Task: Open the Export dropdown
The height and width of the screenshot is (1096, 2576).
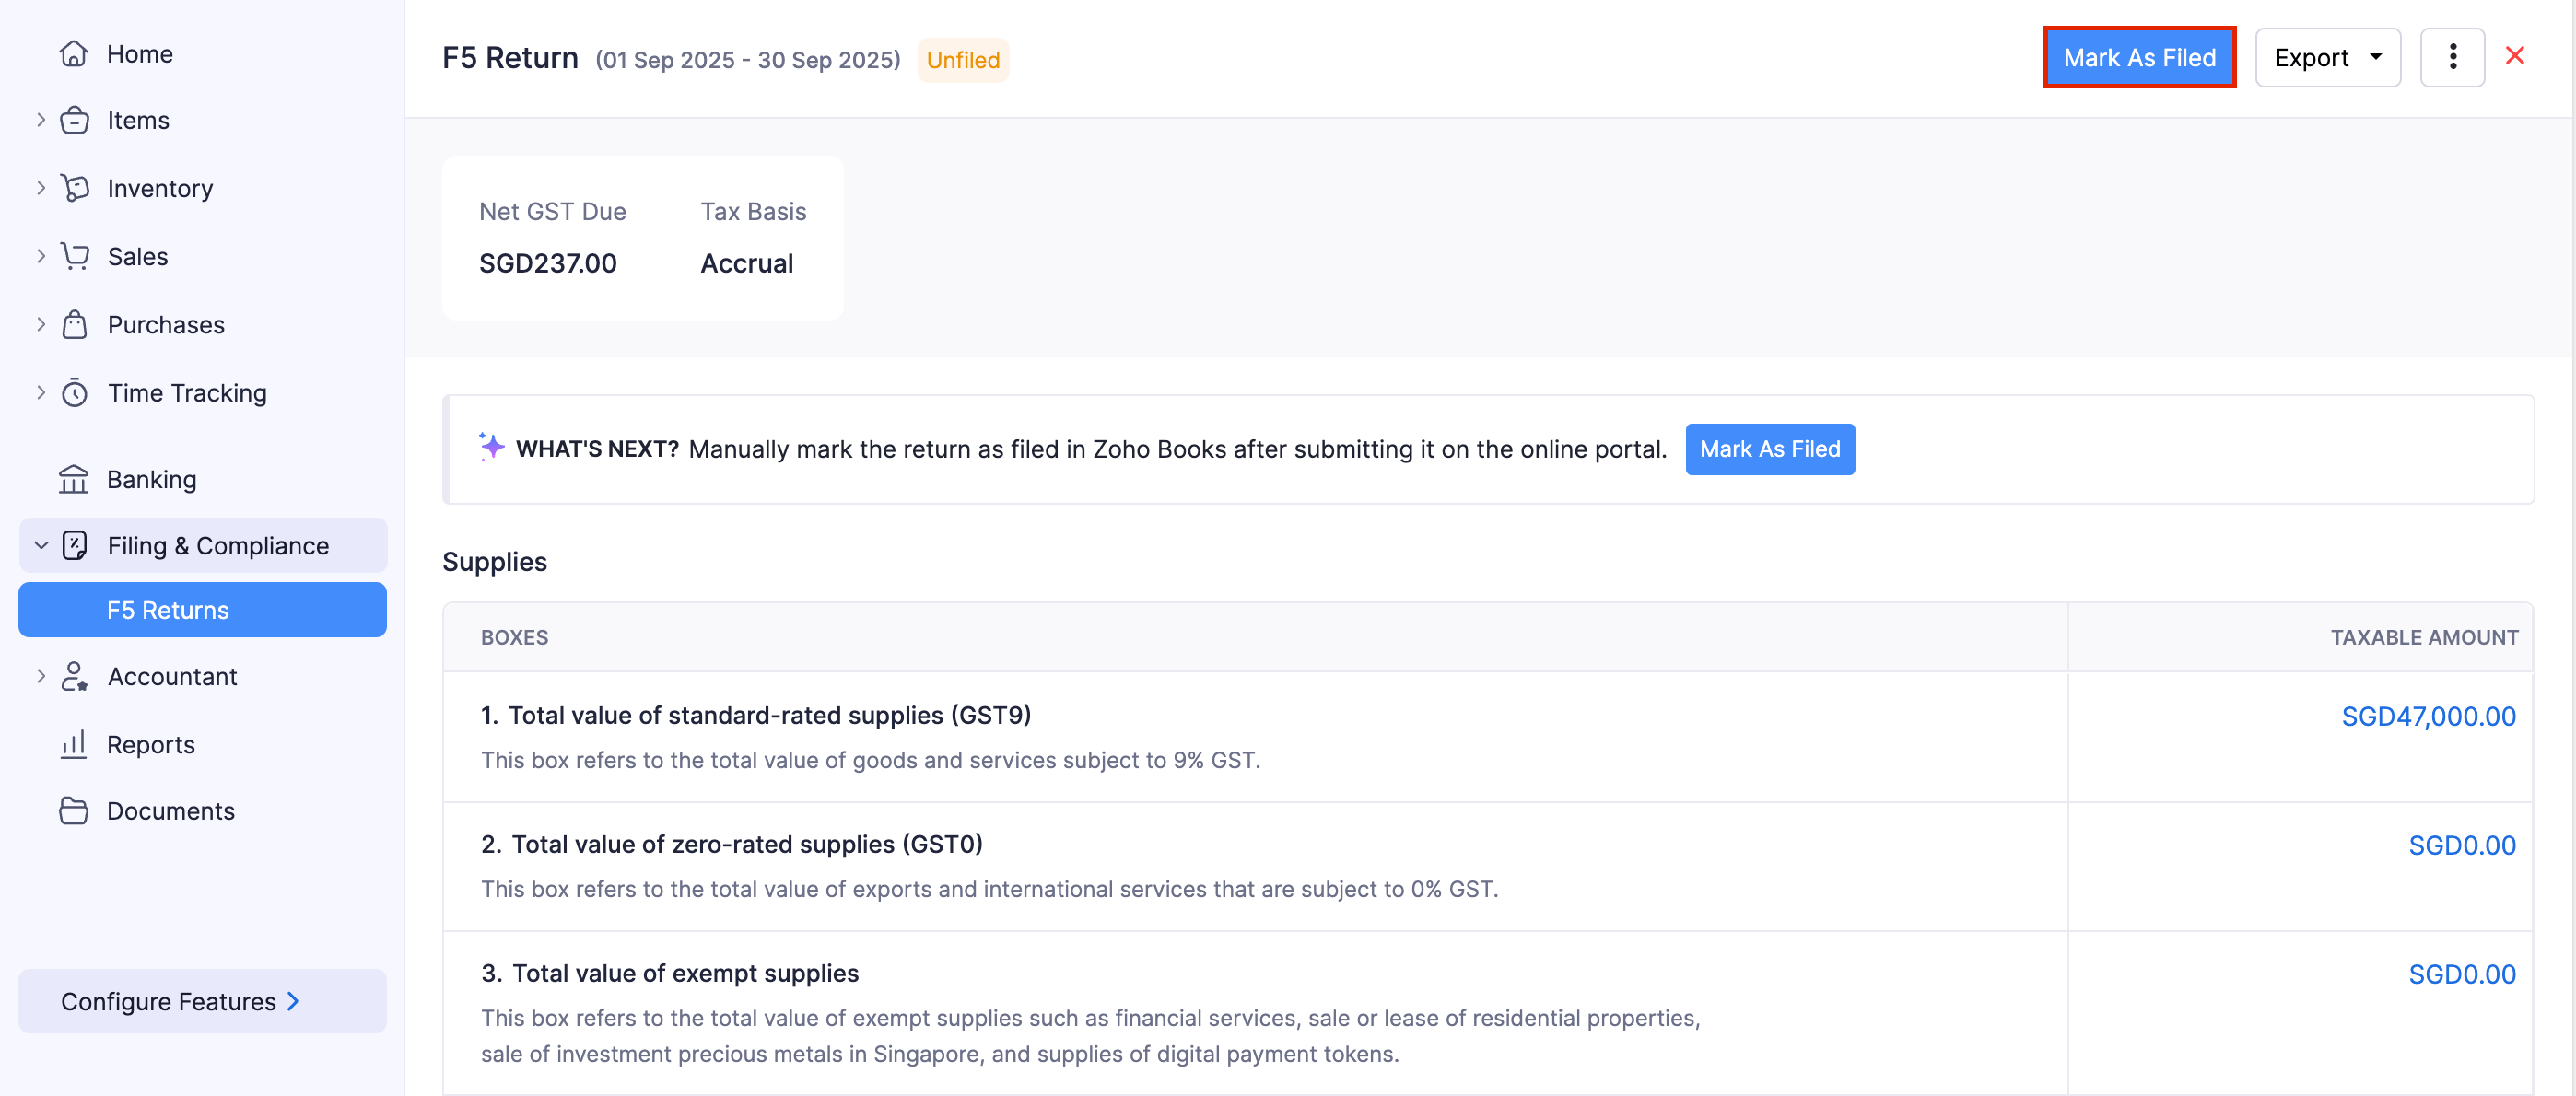Action: [2327, 58]
